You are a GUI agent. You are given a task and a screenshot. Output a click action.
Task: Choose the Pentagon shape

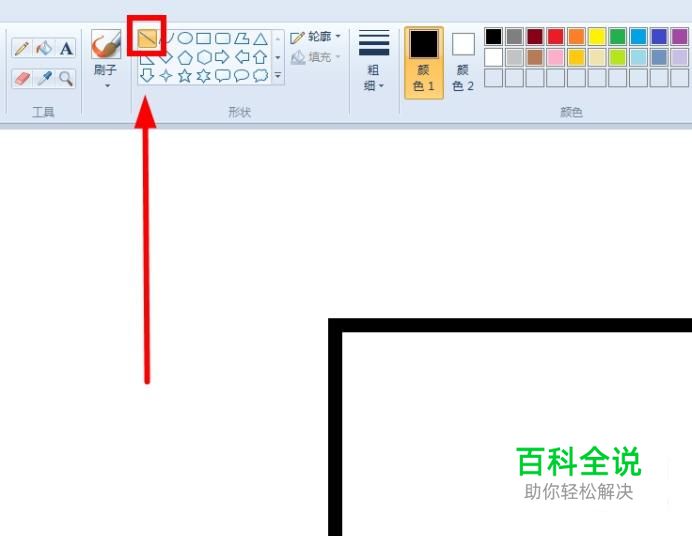pyautogui.click(x=185, y=57)
